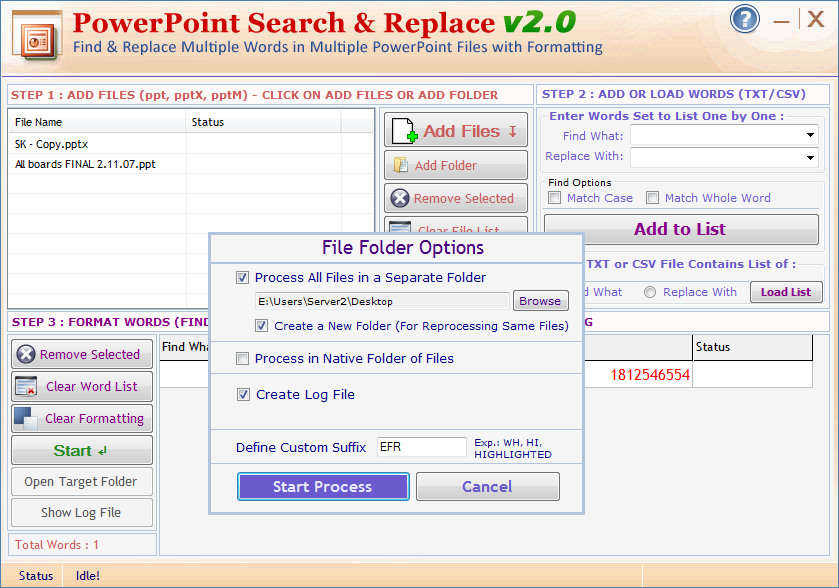839x588 pixels.
Task: Click the green Start button
Action: 82,450
